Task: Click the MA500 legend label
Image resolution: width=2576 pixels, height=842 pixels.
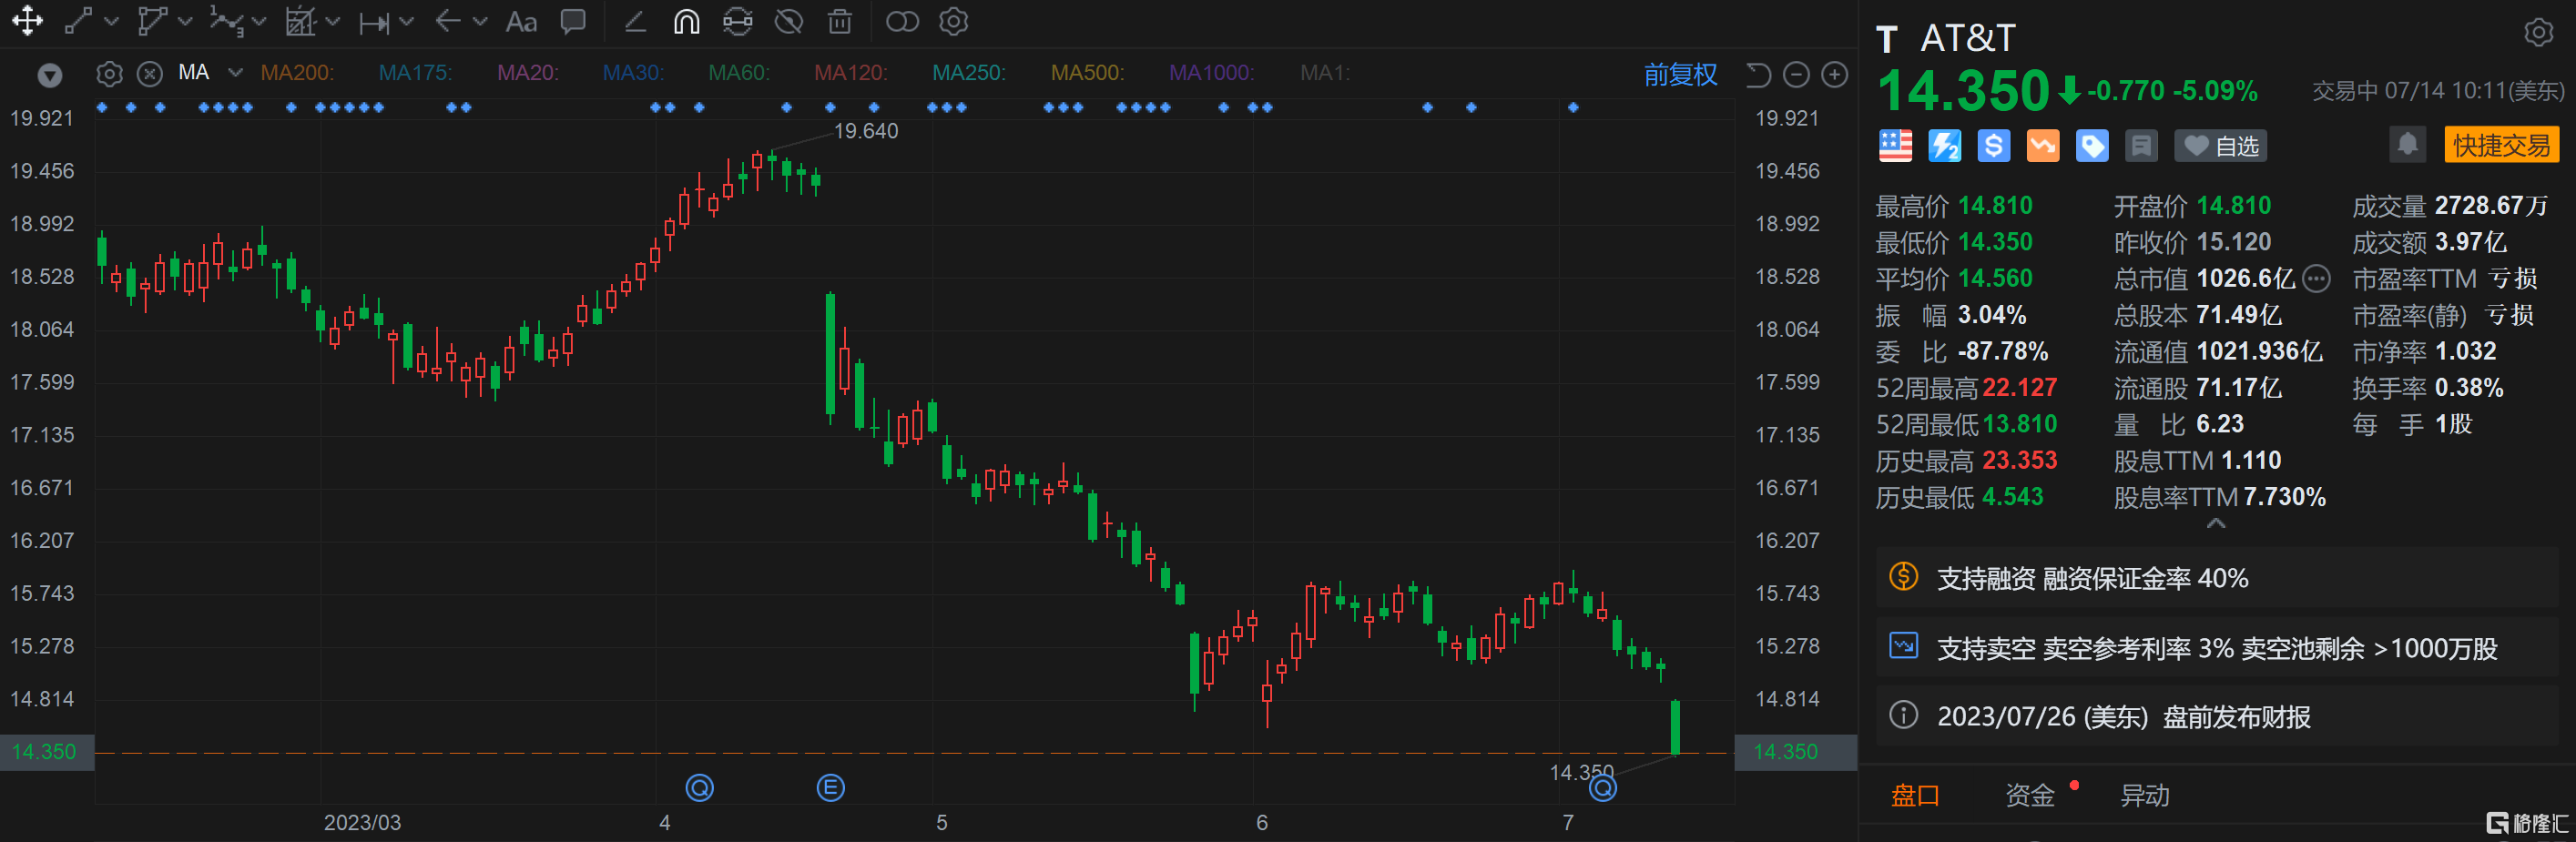Action: [x=1087, y=73]
